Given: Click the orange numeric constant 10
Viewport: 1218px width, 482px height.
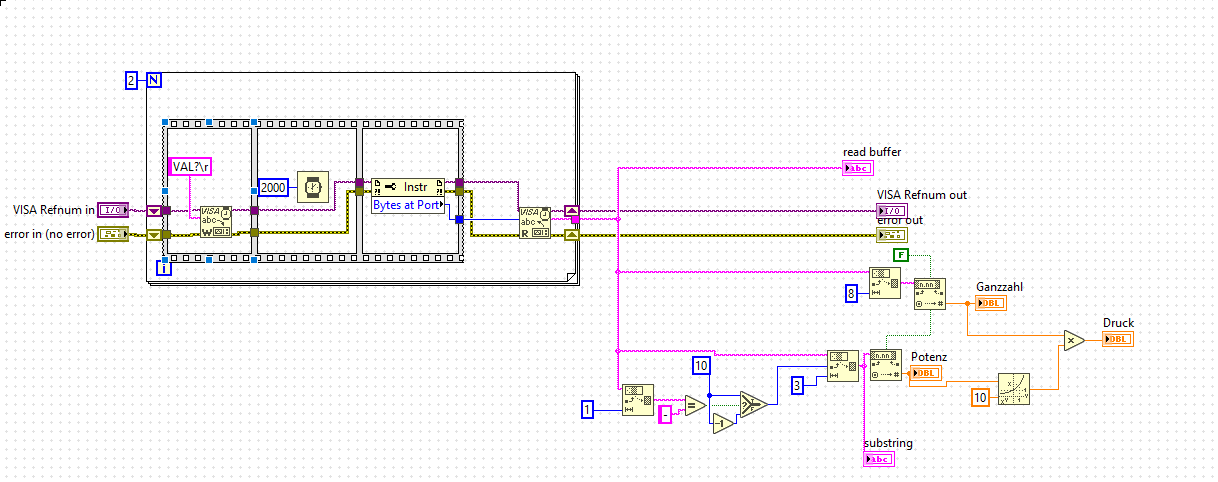Looking at the screenshot, I should [x=981, y=398].
